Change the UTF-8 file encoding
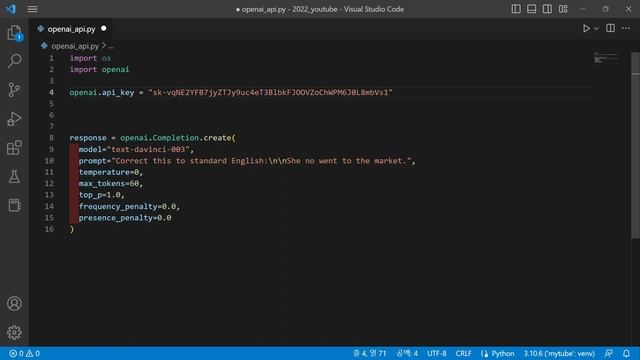640x360 pixels. pyautogui.click(x=436, y=353)
